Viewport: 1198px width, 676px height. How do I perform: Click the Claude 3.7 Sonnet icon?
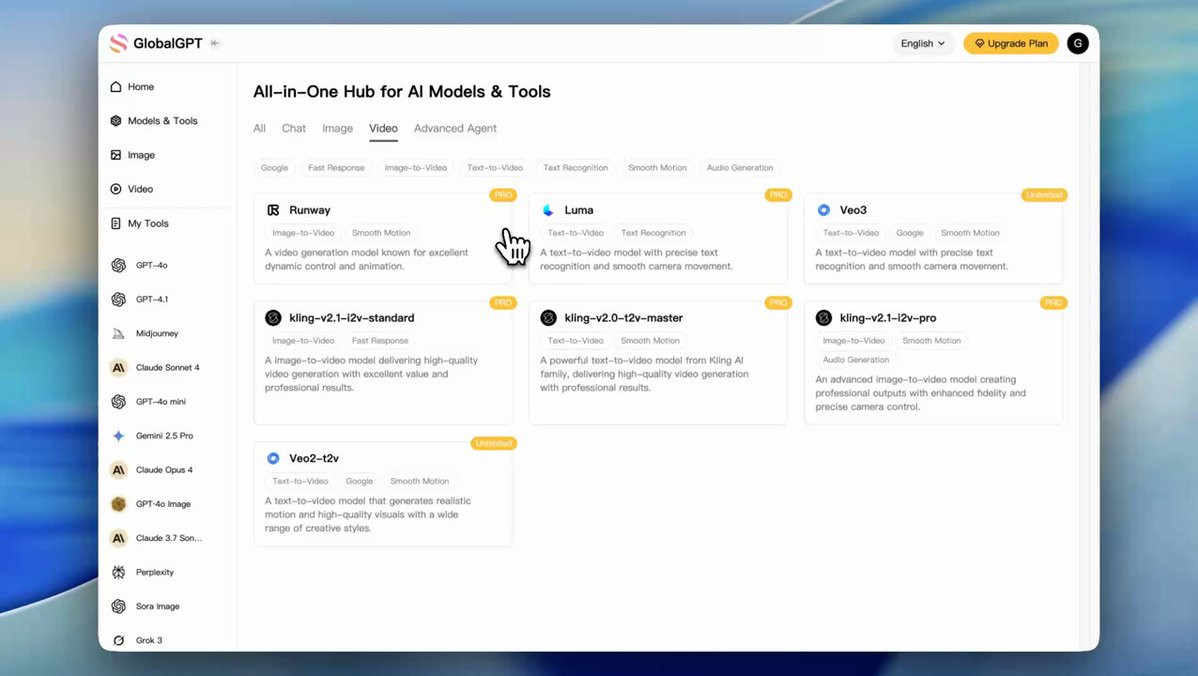tap(118, 538)
